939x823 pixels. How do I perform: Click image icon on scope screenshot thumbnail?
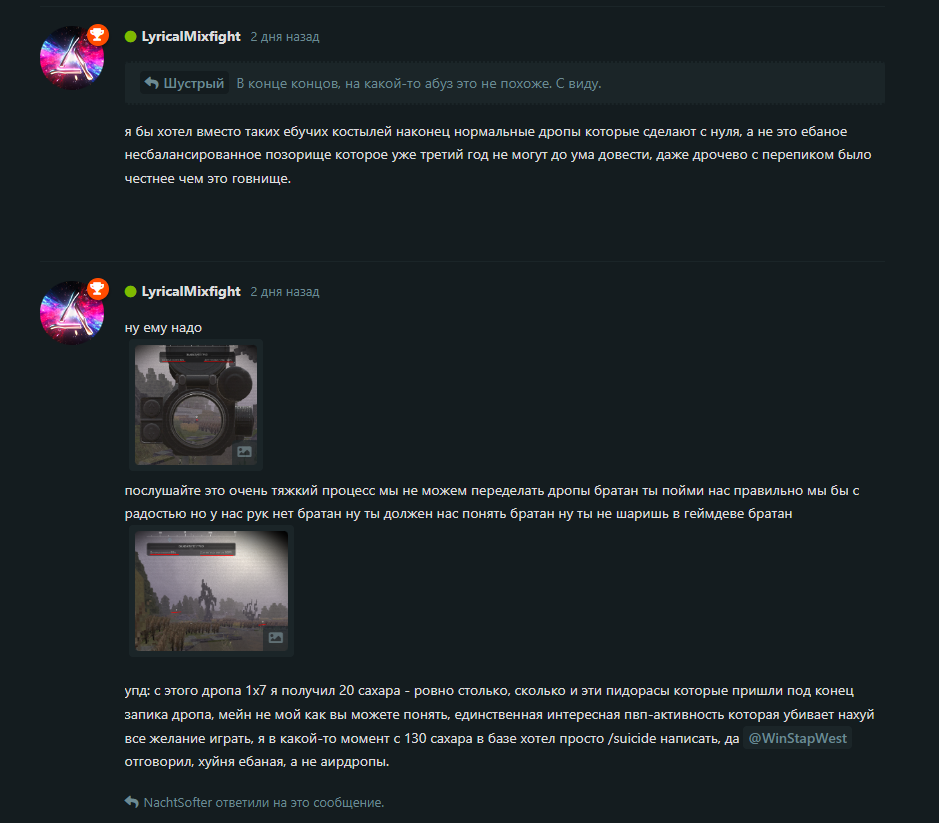244,452
